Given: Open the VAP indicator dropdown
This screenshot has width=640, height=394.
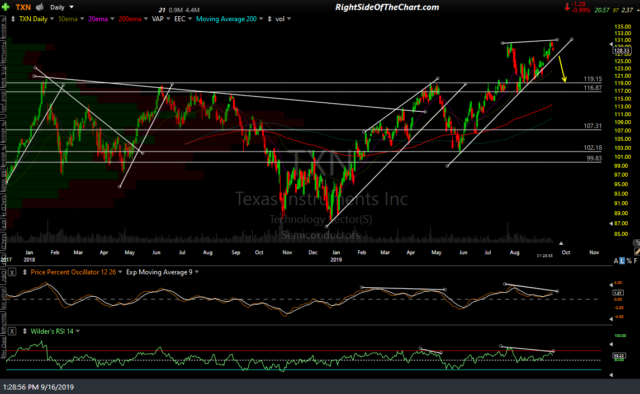Looking at the screenshot, I should pyautogui.click(x=168, y=19).
